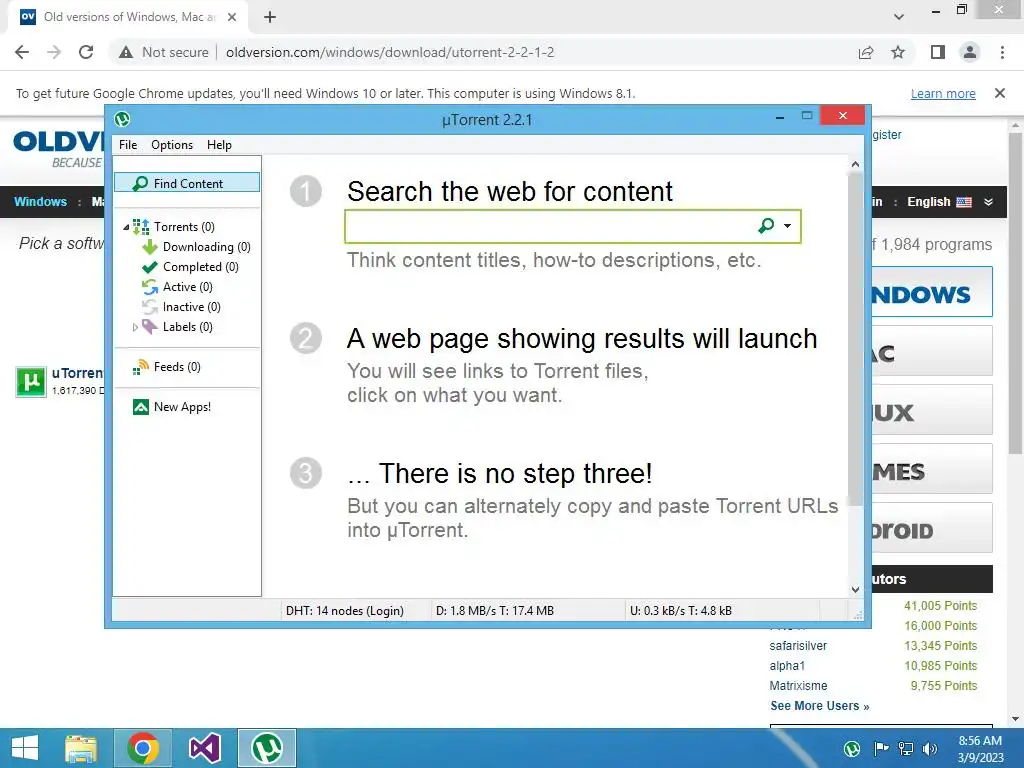The image size is (1024, 768).
Task: Click the µTorrent content scrollbar down arrow
Action: (x=856, y=590)
